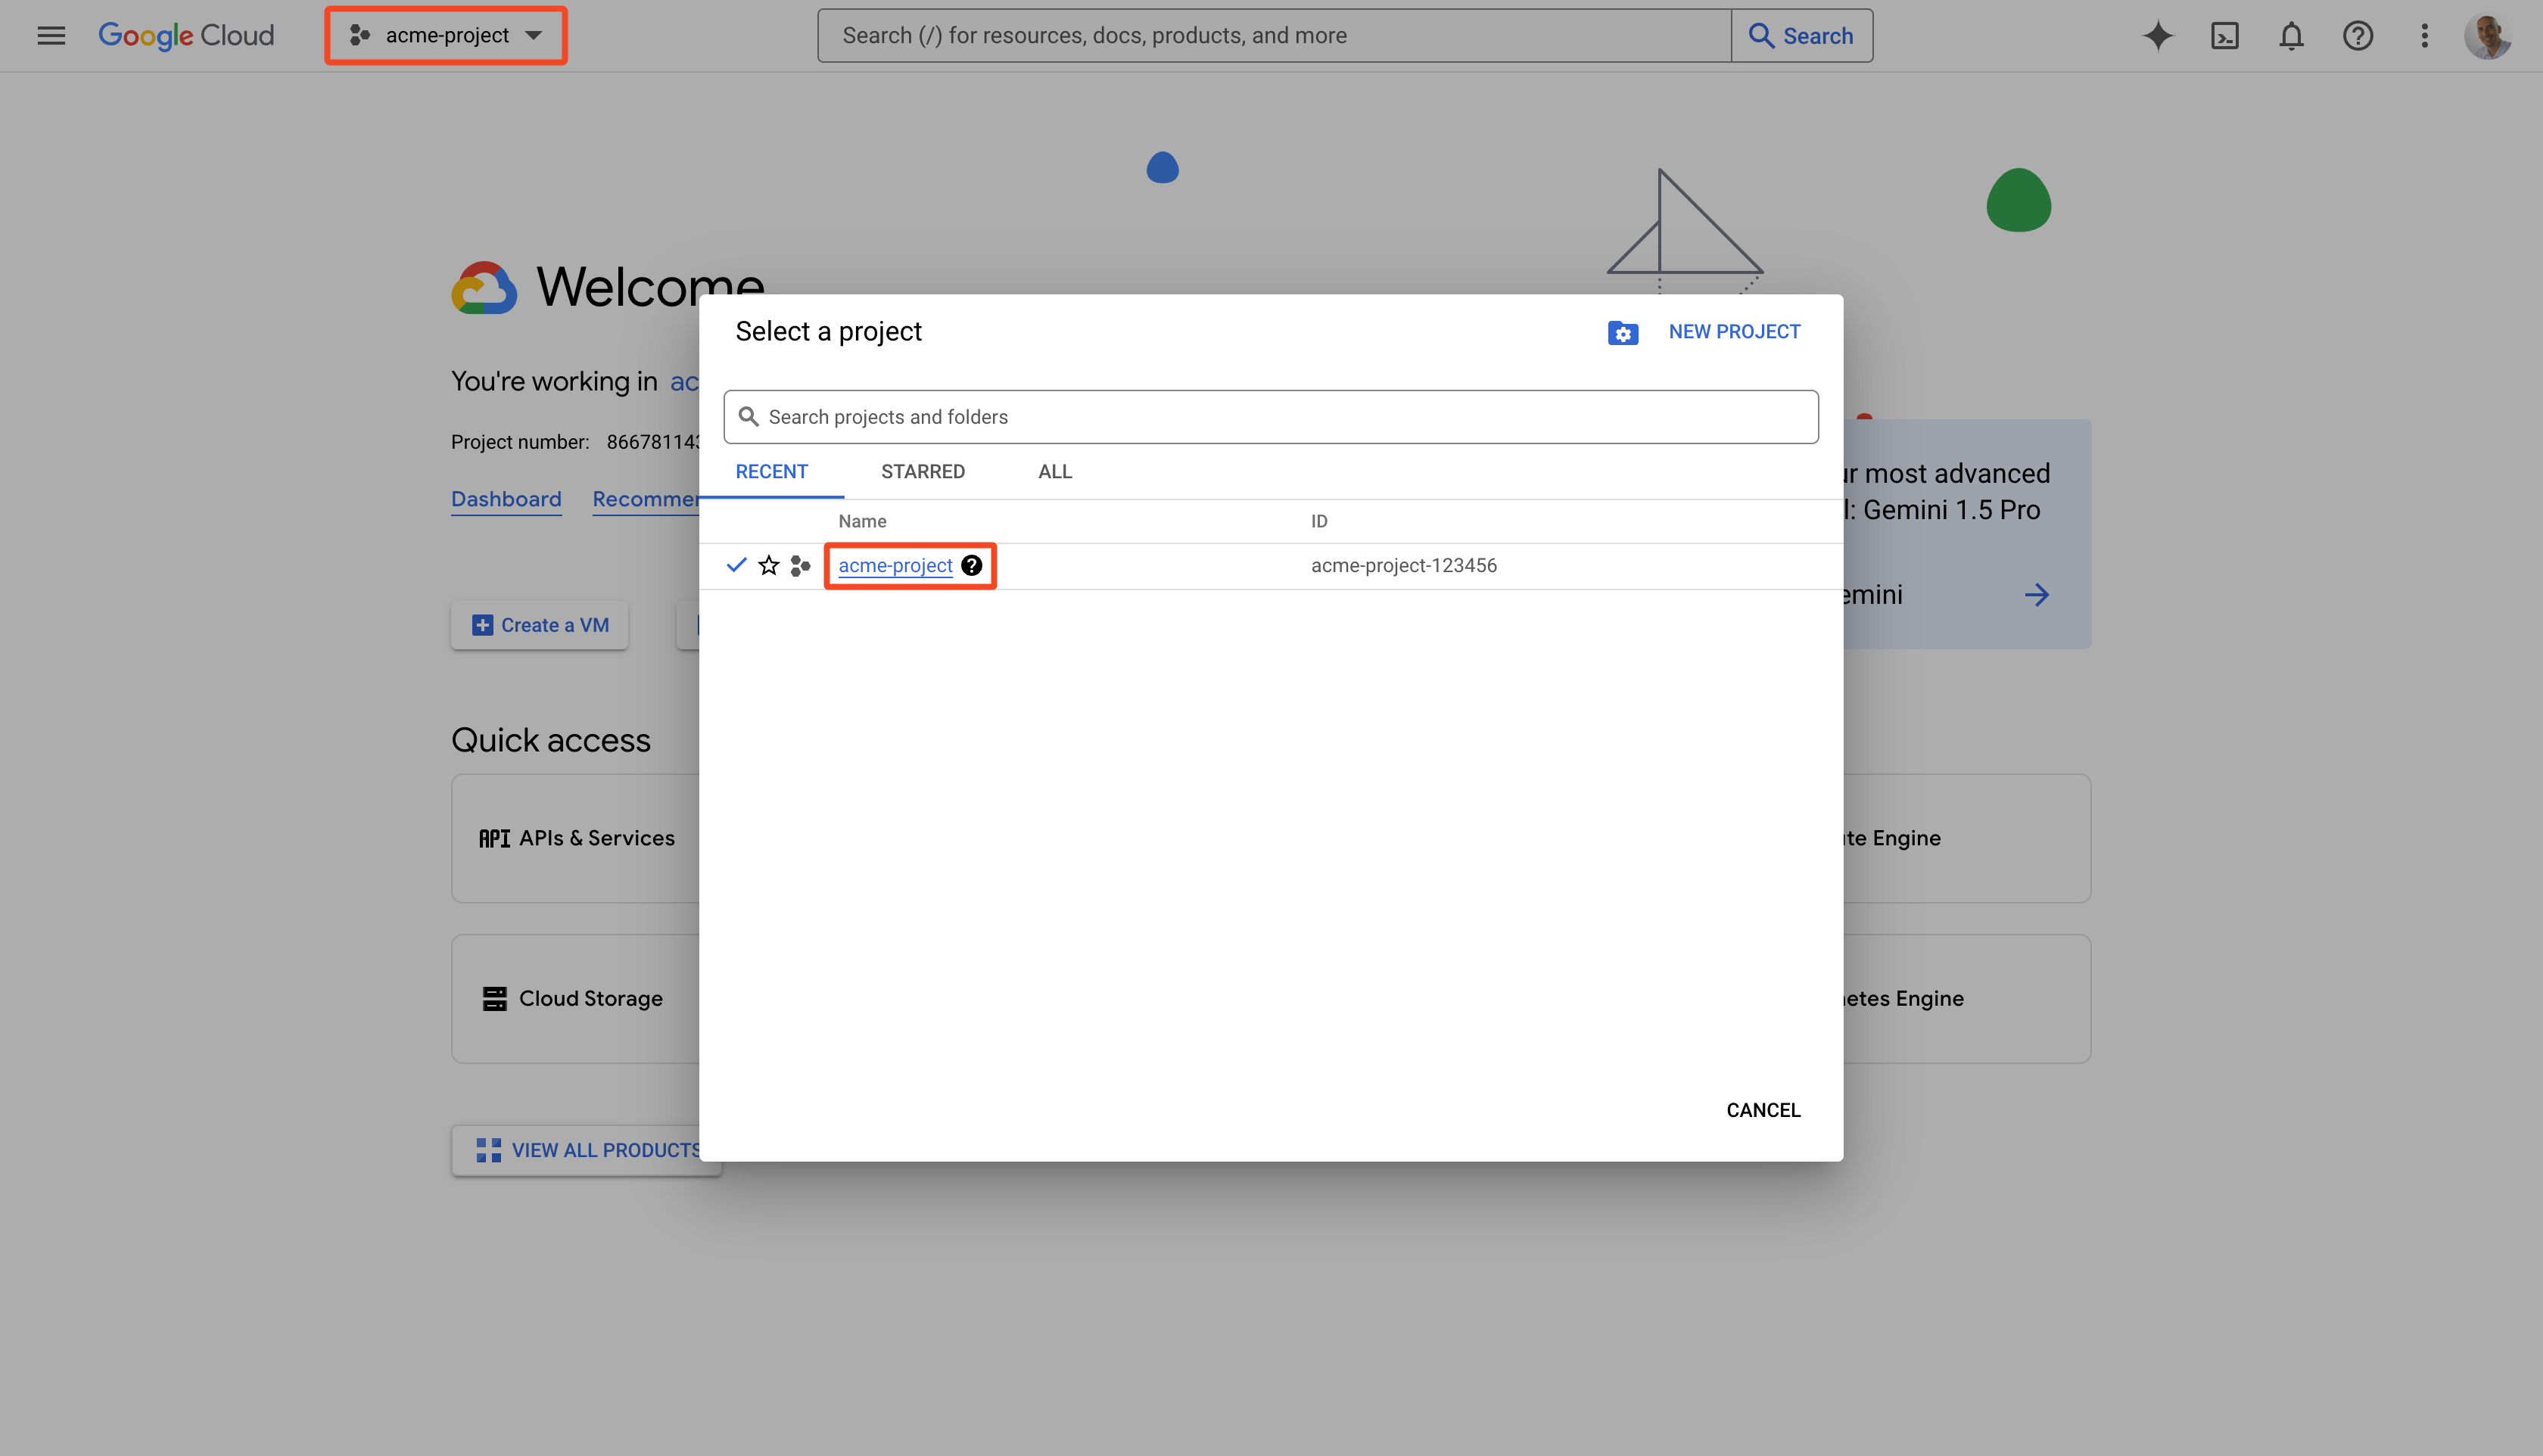Image resolution: width=2543 pixels, height=1456 pixels.
Task: Click the Create a VM button
Action: pyautogui.click(x=540, y=625)
